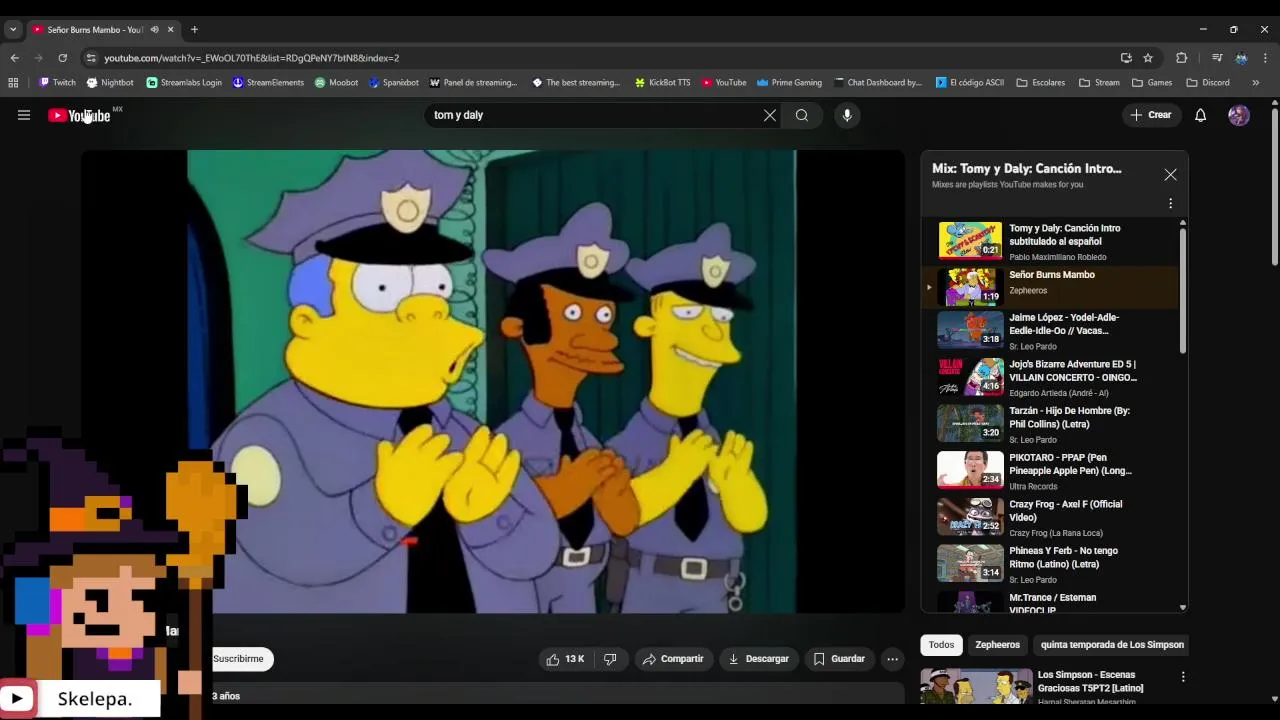Subscribe with the Suscribirme button

click(x=238, y=659)
